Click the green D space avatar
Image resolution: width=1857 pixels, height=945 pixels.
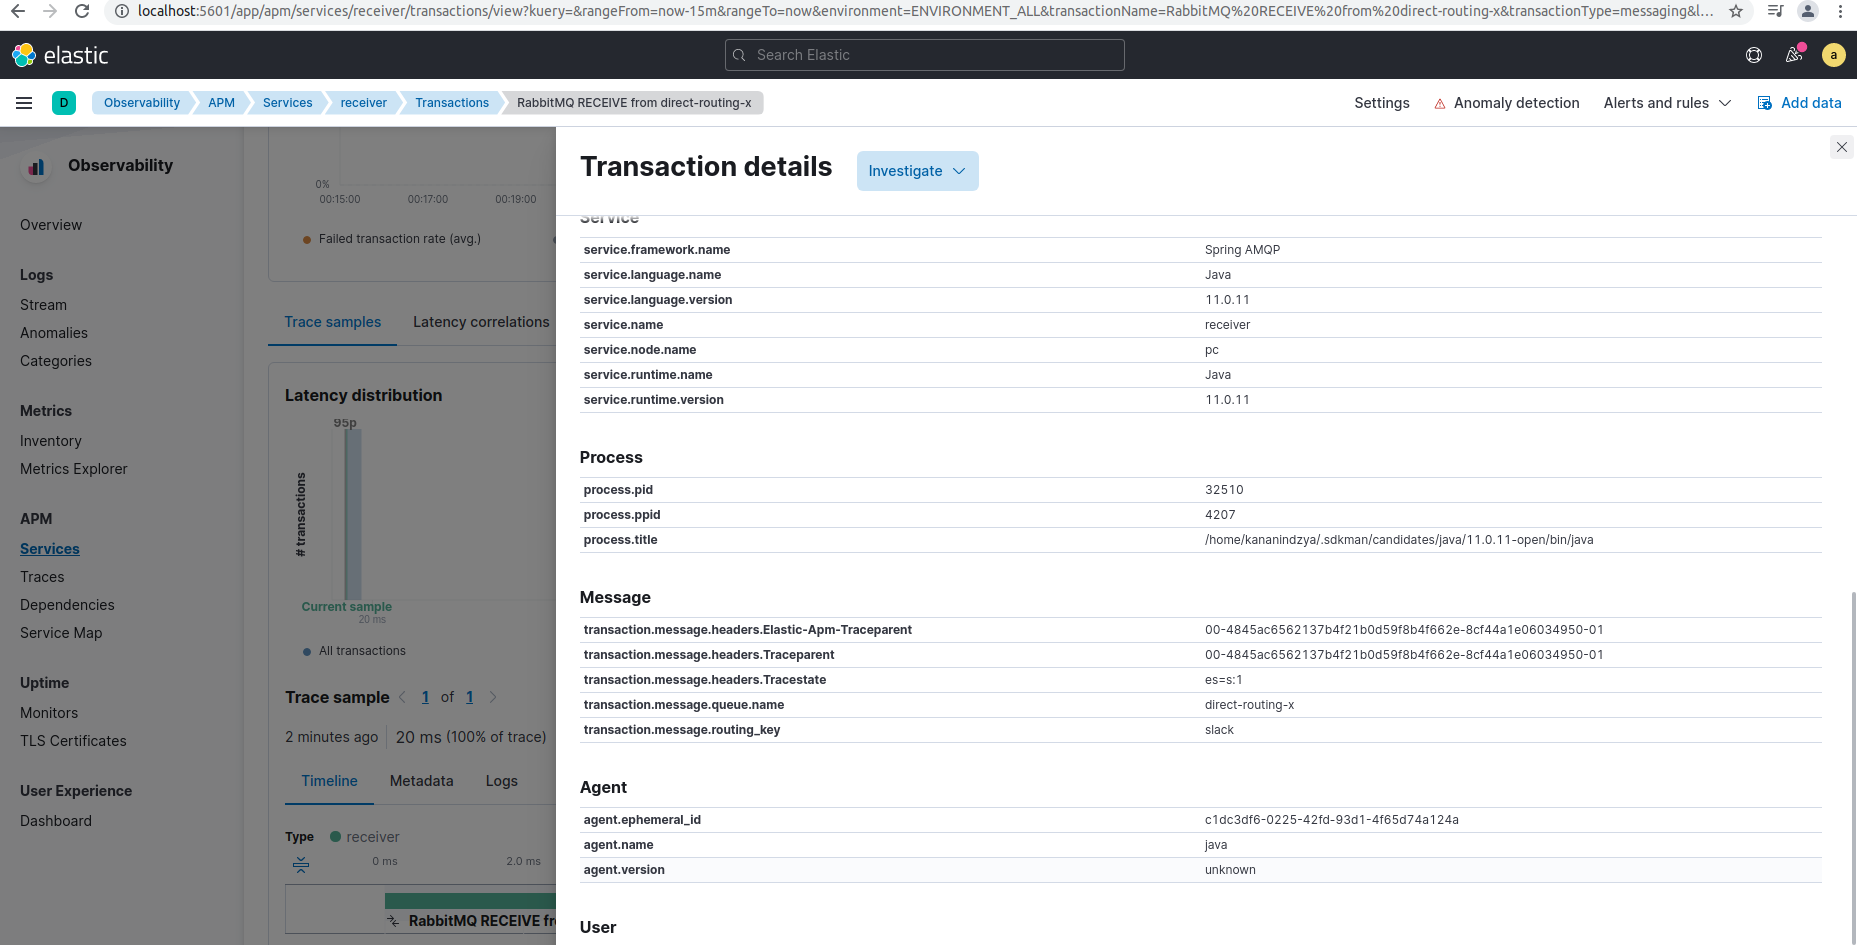(64, 103)
